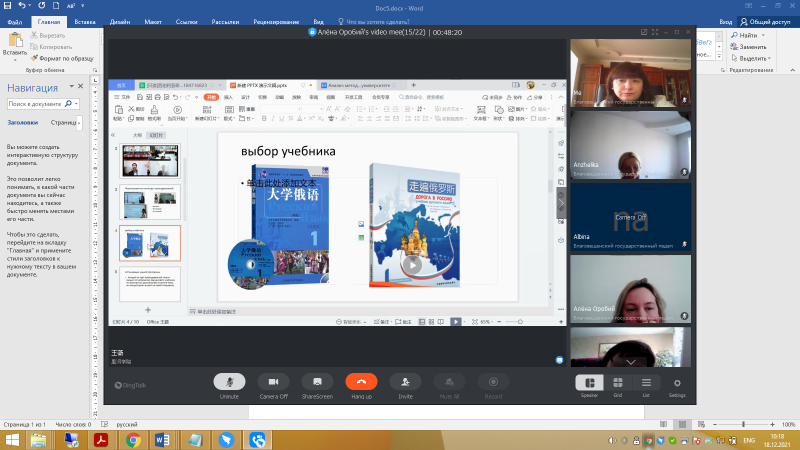Expand the Найти dropdown arrow
Image resolution: width=800 pixels, height=450 pixels.
tap(765, 35)
